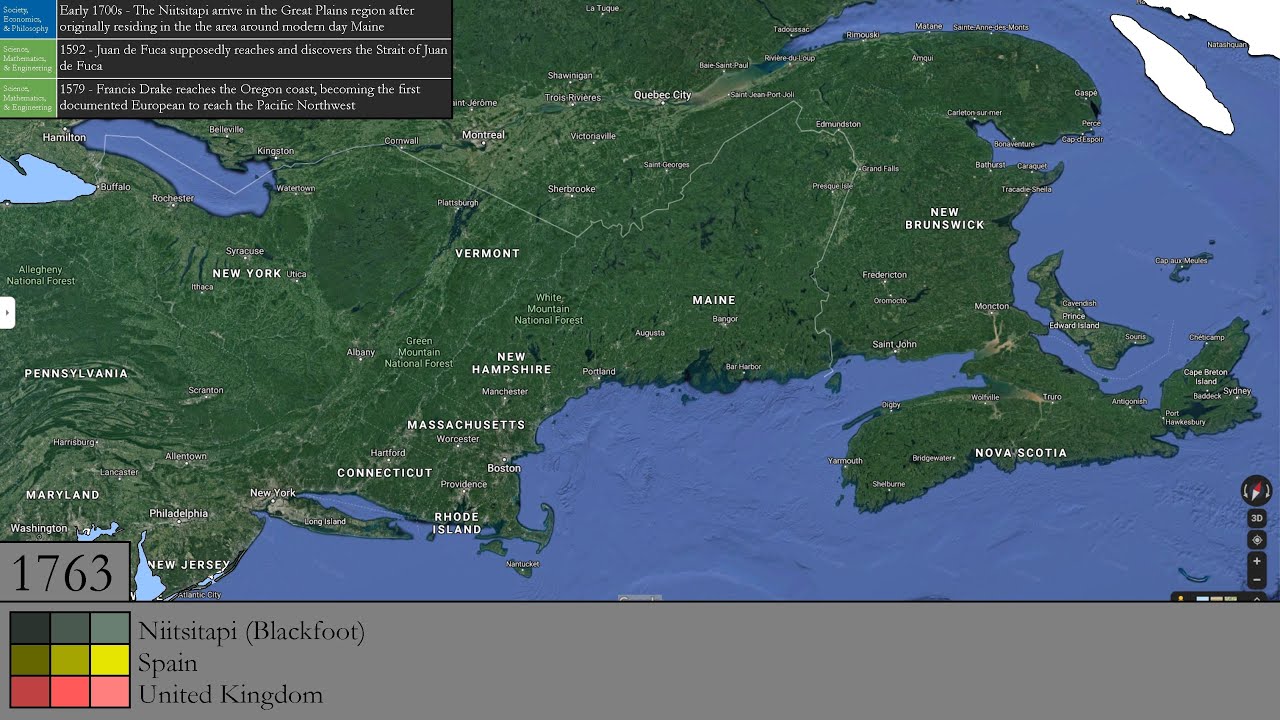The height and width of the screenshot is (720, 1280).
Task: Click the MASSACHUSETTS state label
Action: point(466,425)
